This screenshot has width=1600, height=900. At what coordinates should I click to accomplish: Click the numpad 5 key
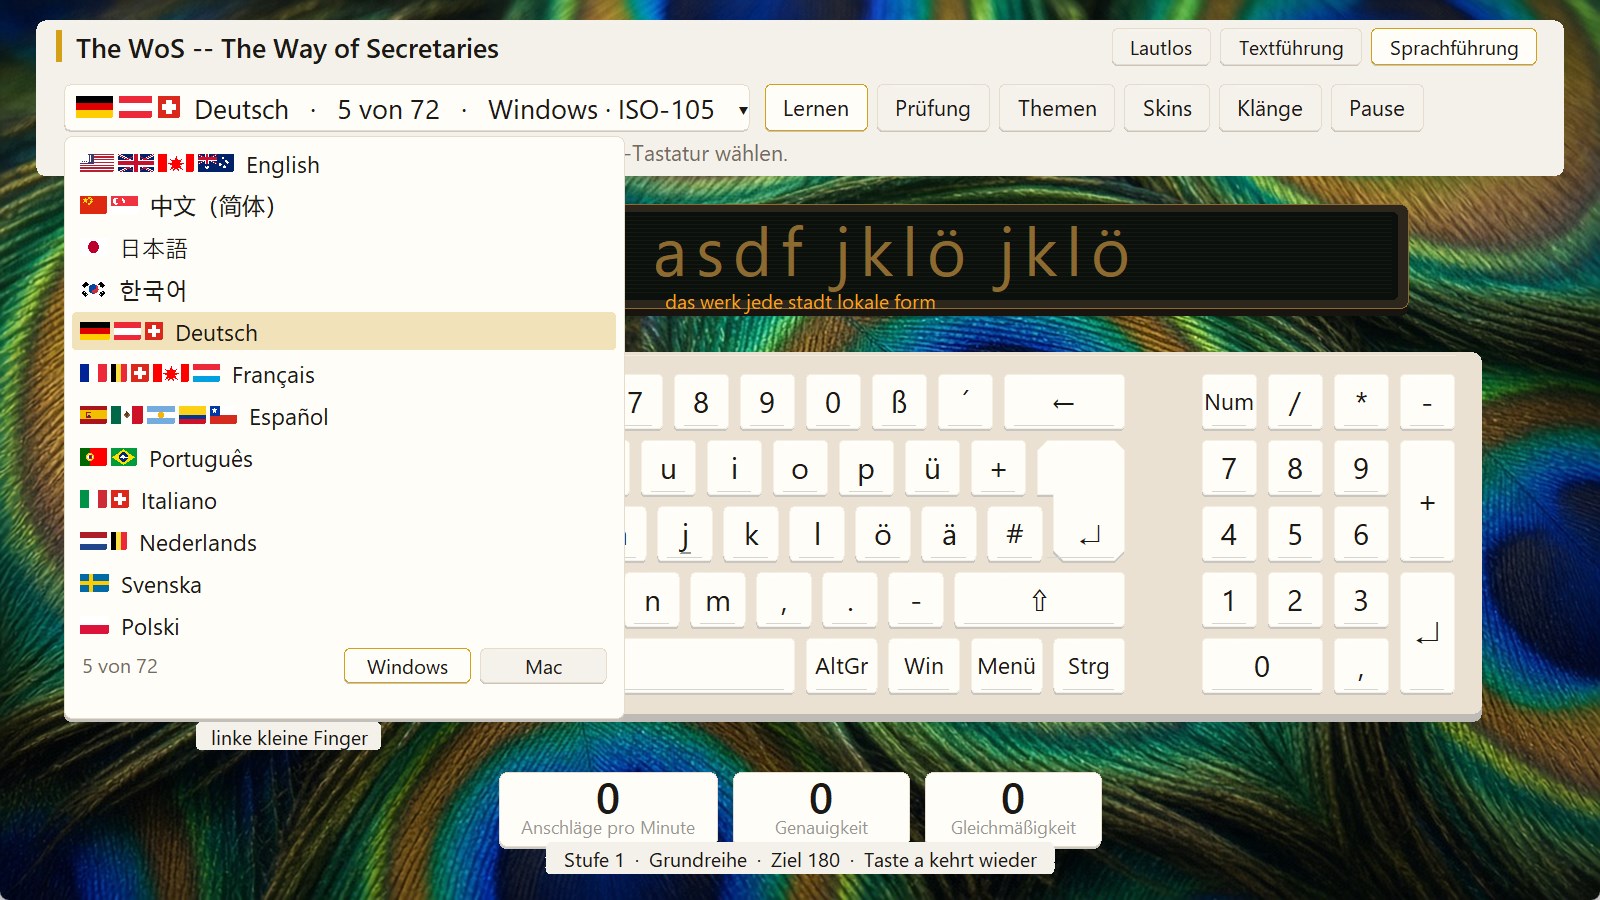pos(1295,534)
